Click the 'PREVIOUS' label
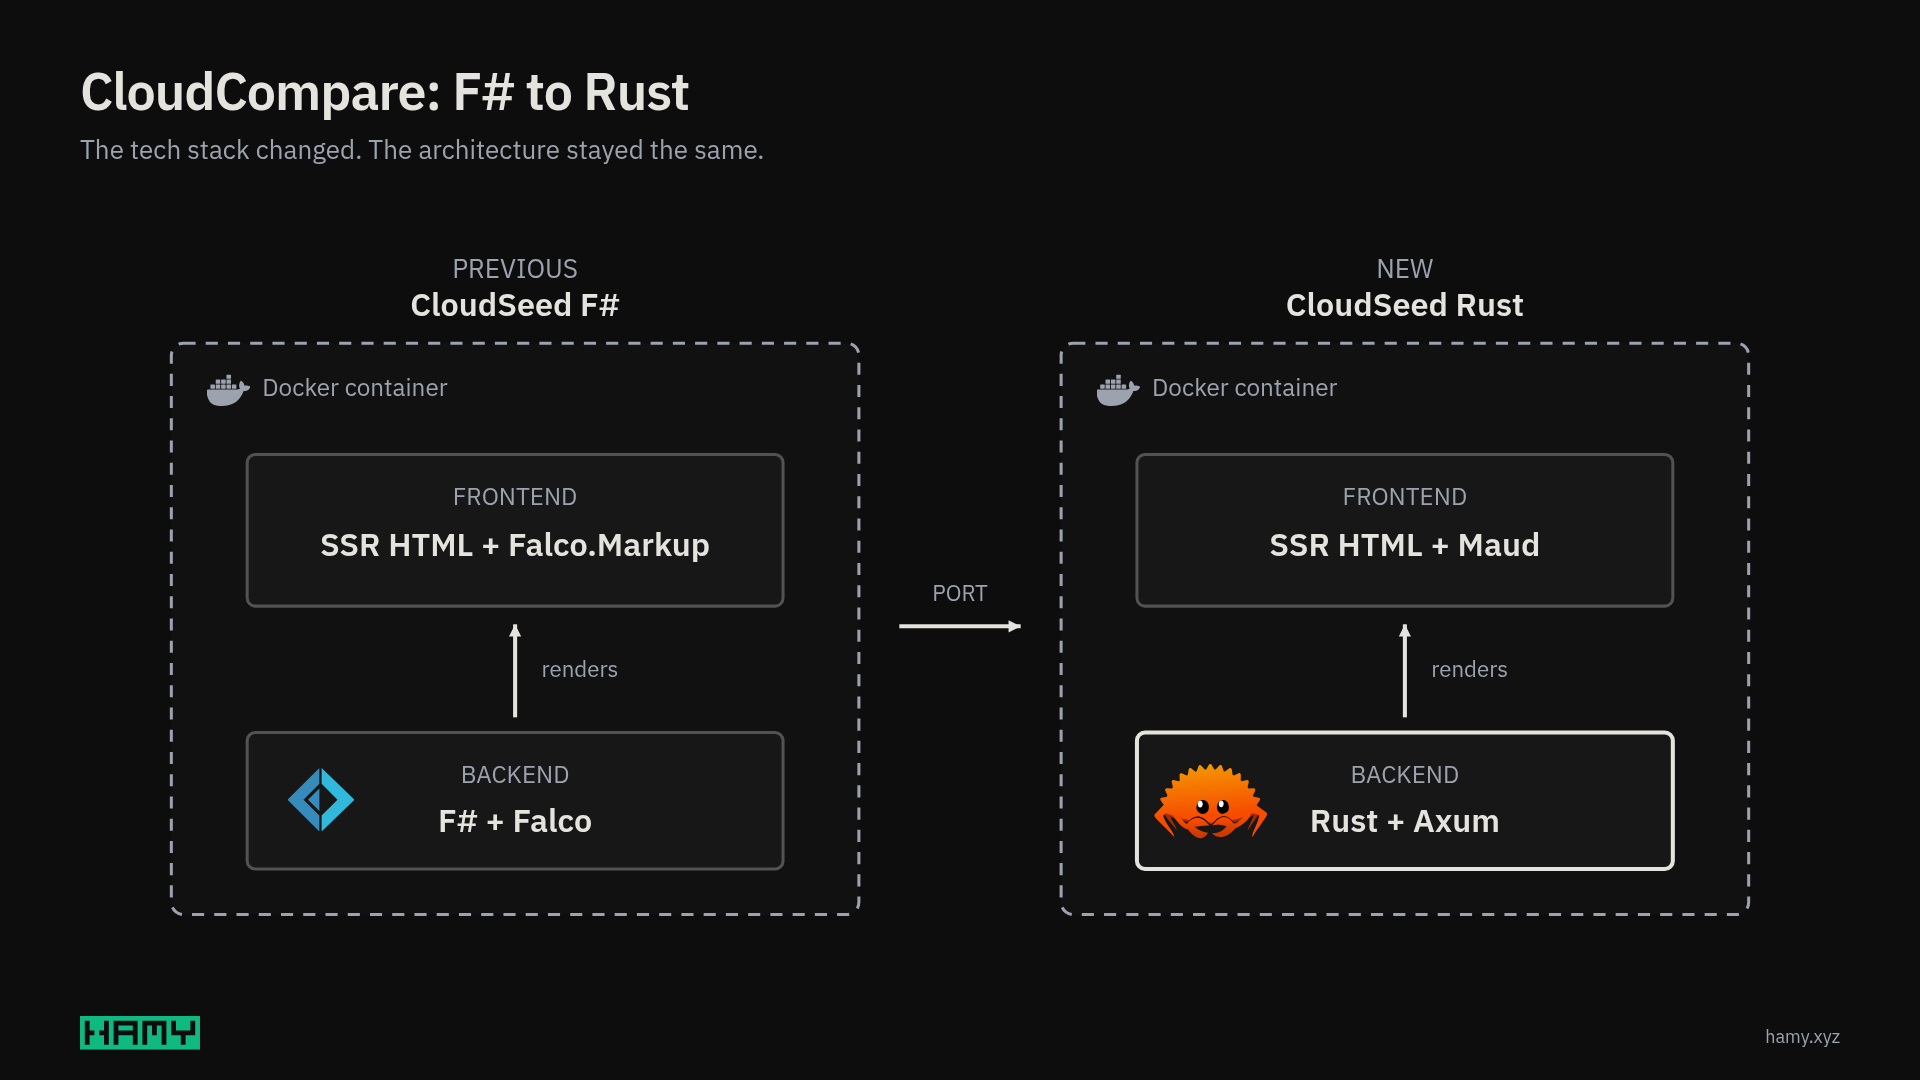This screenshot has width=1920, height=1080. coord(515,269)
